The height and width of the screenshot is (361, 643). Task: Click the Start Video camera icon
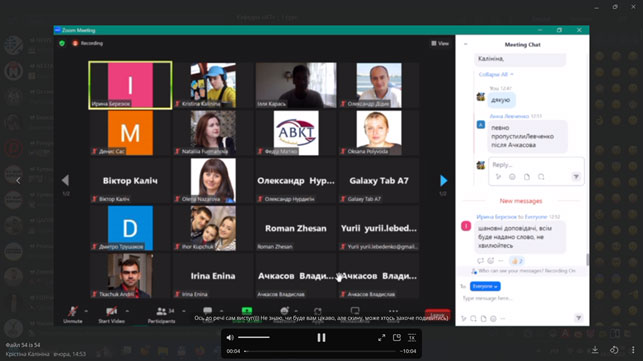coord(111,311)
